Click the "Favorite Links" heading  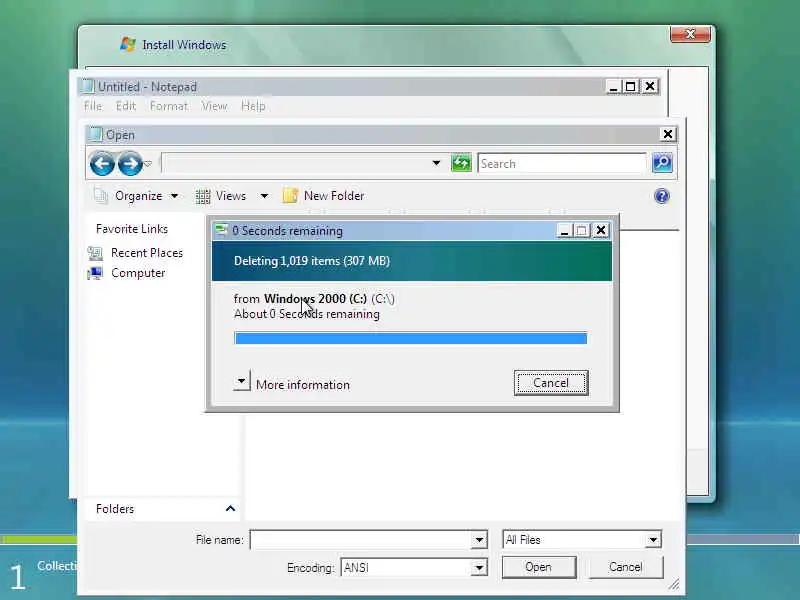click(132, 229)
